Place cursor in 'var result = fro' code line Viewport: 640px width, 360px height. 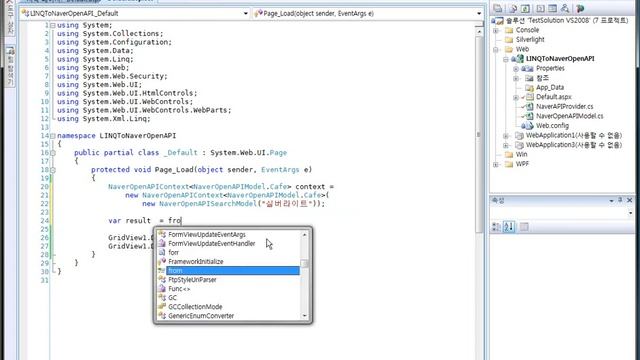145,221
